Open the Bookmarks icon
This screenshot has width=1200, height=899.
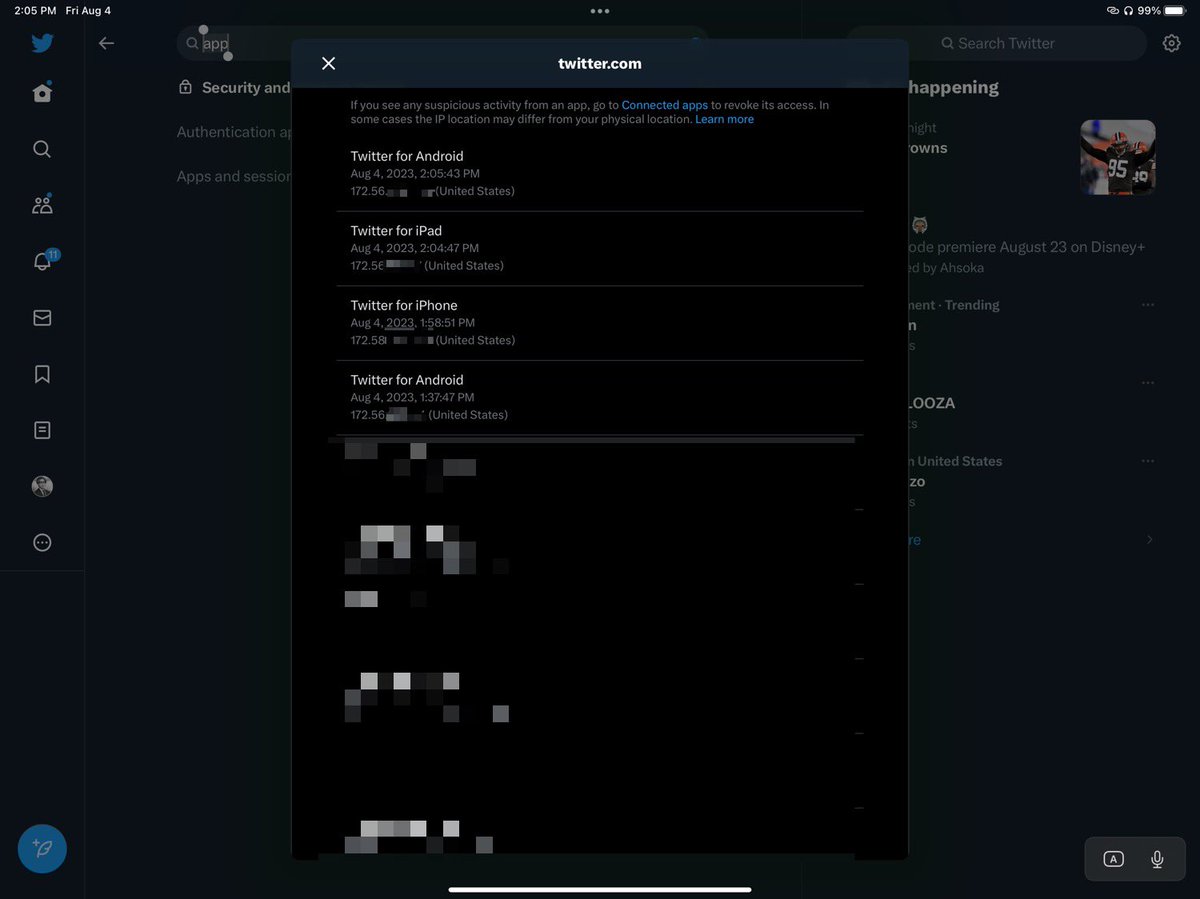(42, 374)
